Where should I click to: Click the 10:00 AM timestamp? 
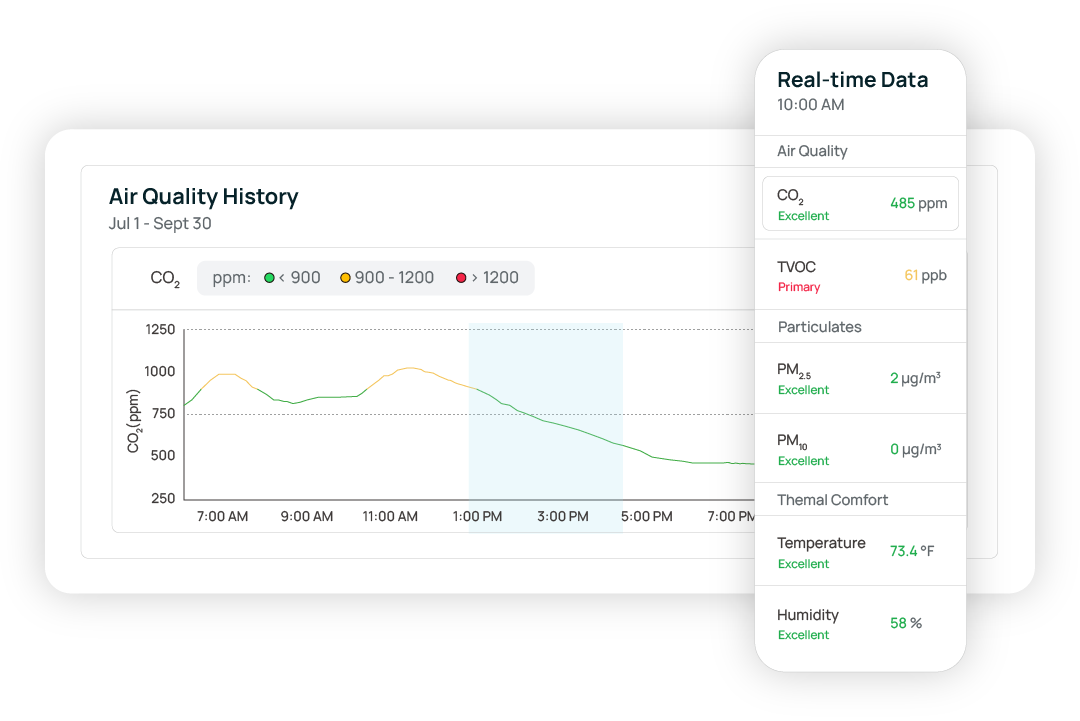[x=809, y=104]
